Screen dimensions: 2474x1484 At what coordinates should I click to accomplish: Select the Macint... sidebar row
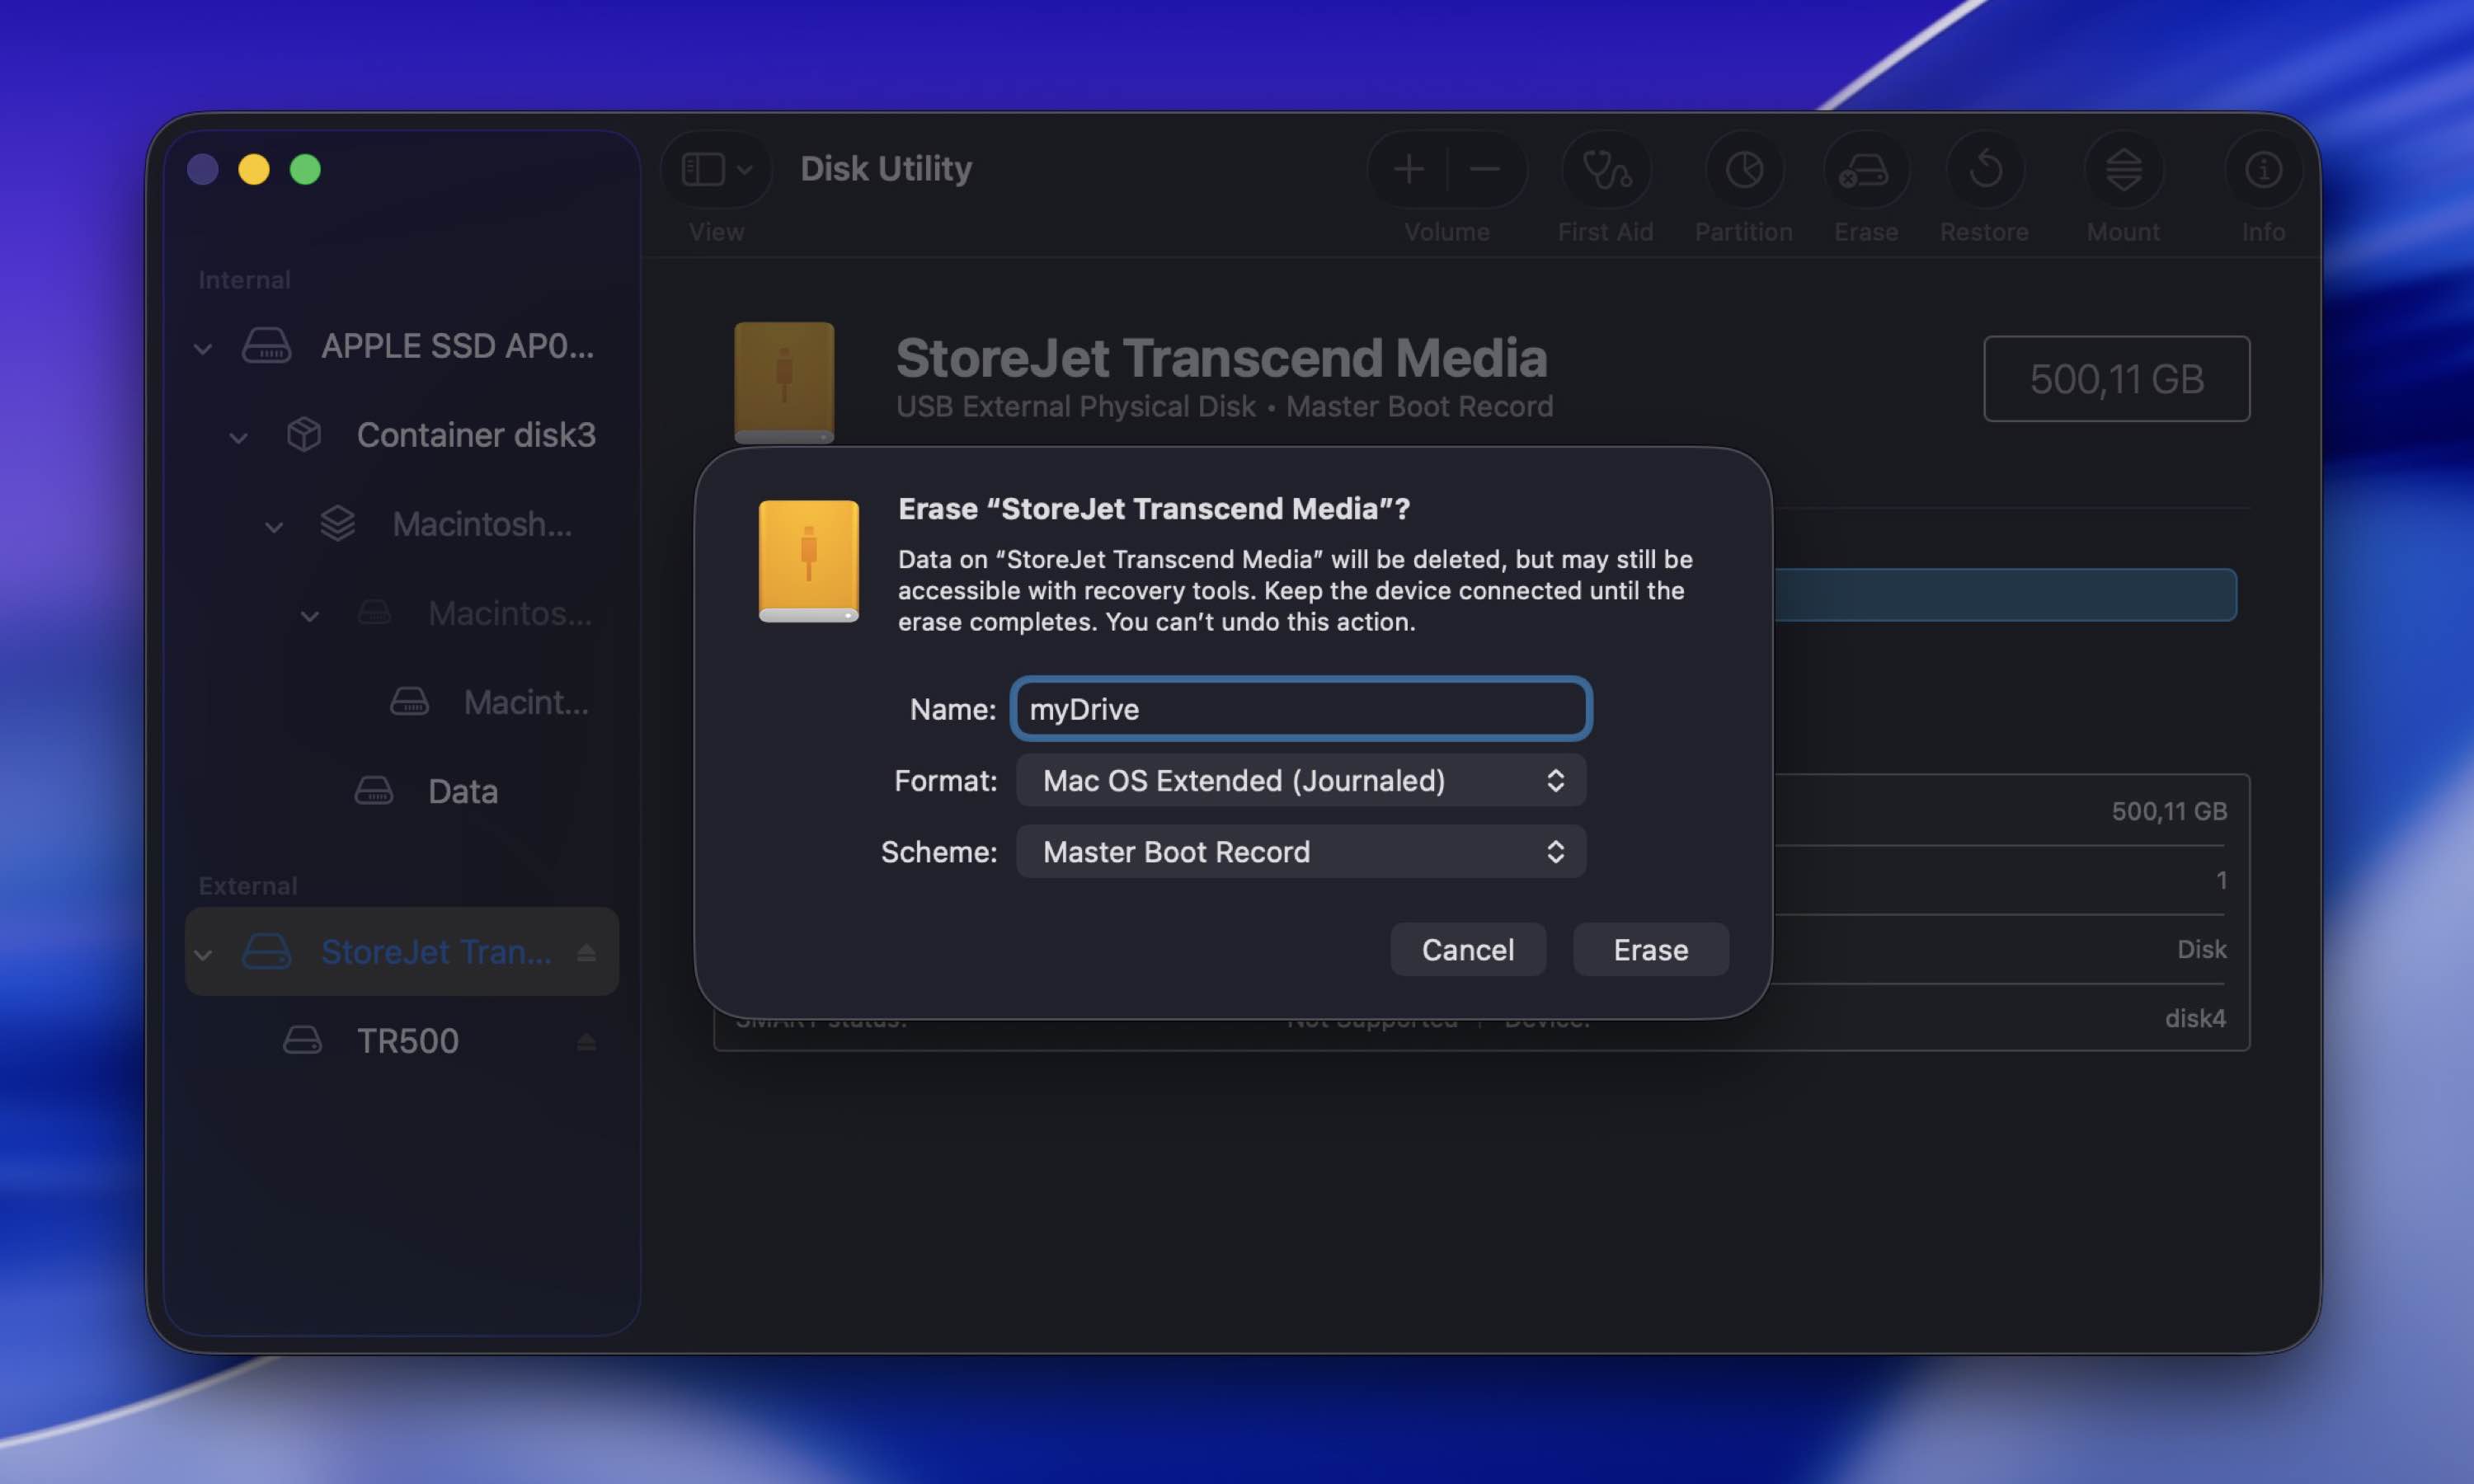pyautogui.click(x=402, y=702)
